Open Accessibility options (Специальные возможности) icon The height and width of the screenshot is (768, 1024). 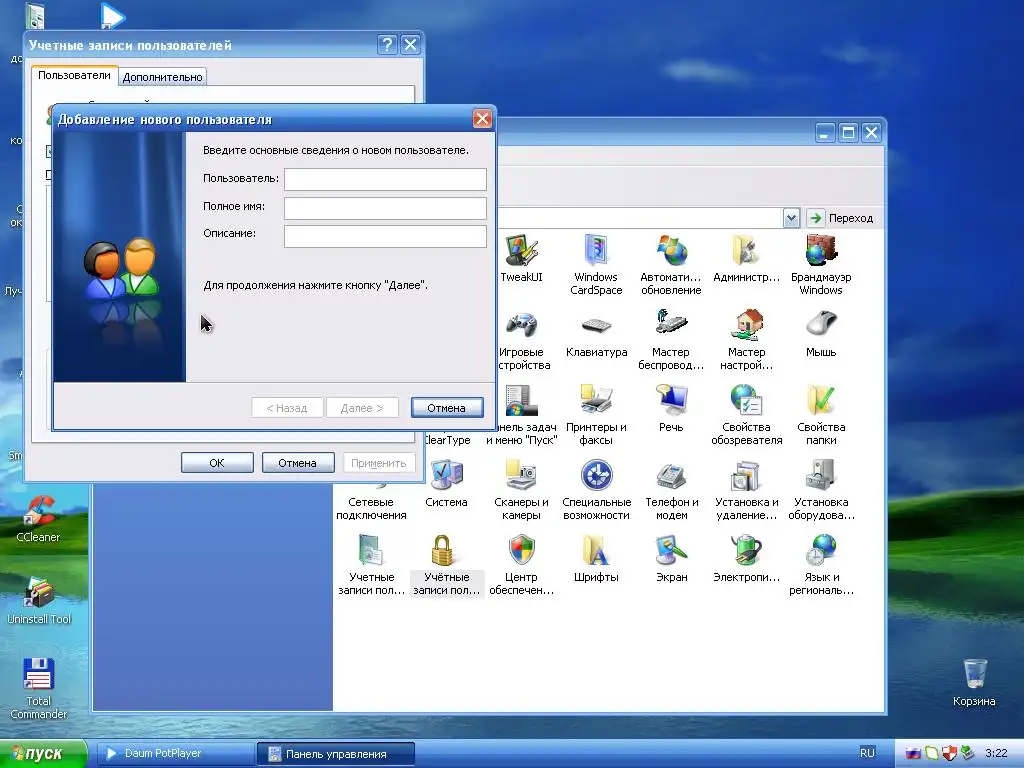[x=596, y=475]
